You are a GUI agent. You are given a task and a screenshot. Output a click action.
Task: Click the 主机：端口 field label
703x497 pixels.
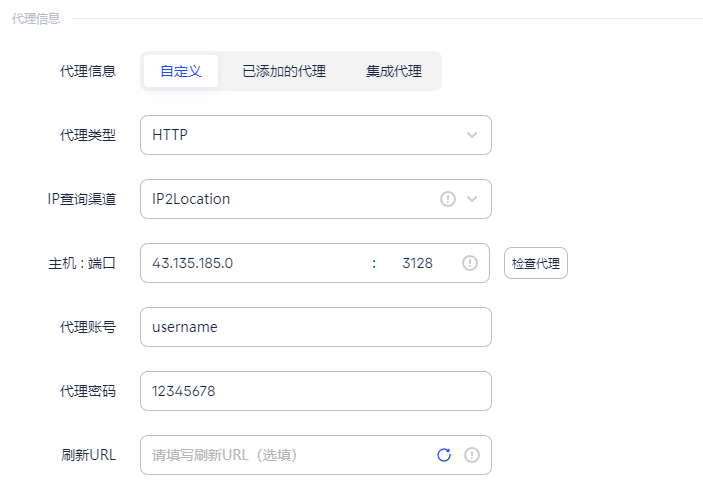coord(82,263)
